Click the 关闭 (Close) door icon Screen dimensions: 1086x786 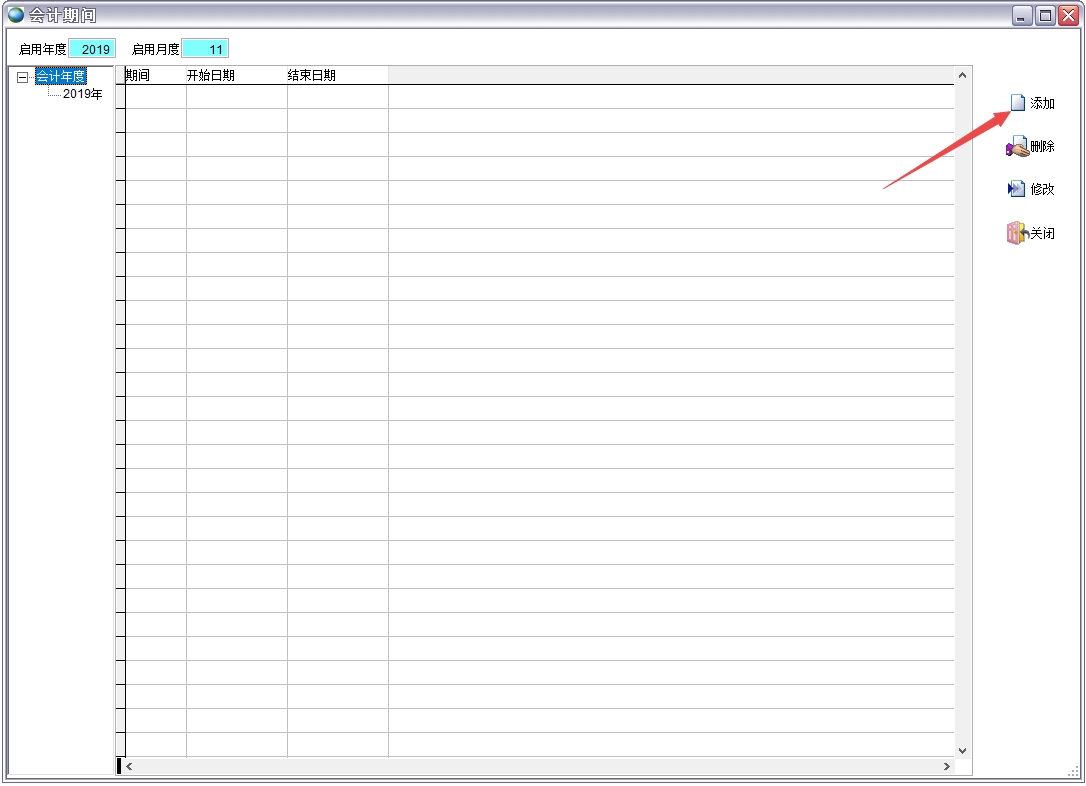(1016, 233)
